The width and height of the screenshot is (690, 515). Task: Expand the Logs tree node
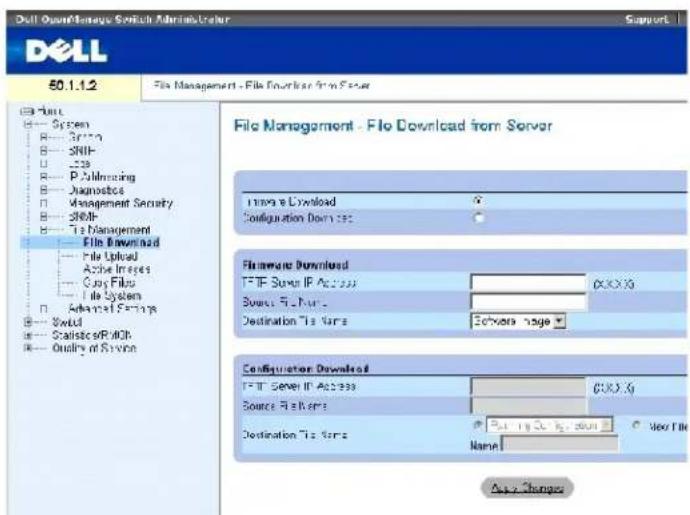(x=44, y=164)
